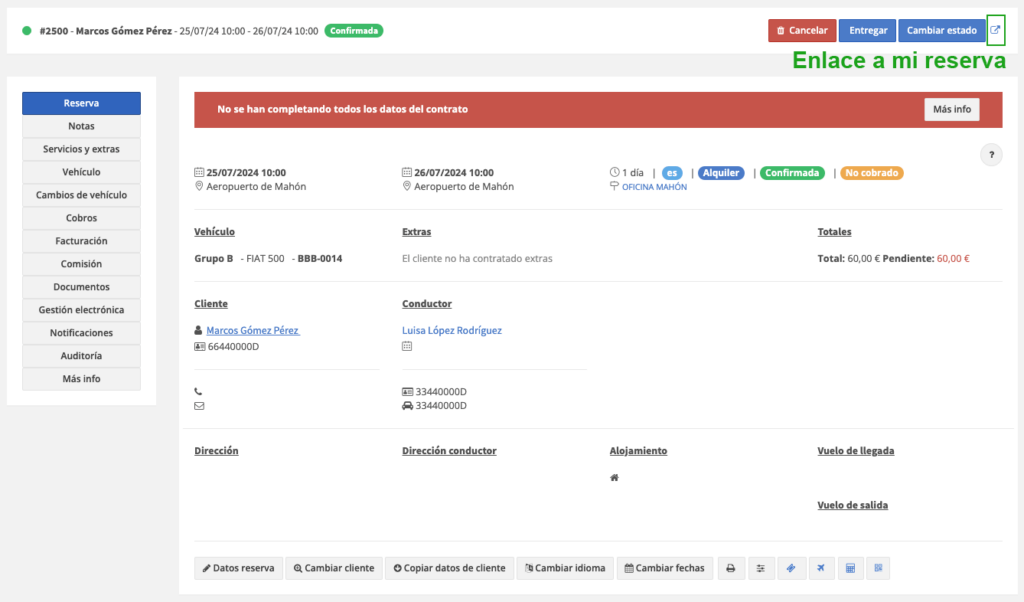Image resolution: width=1024 pixels, height=602 pixels.
Task: Open the Notificaciones tab
Action: point(82,333)
